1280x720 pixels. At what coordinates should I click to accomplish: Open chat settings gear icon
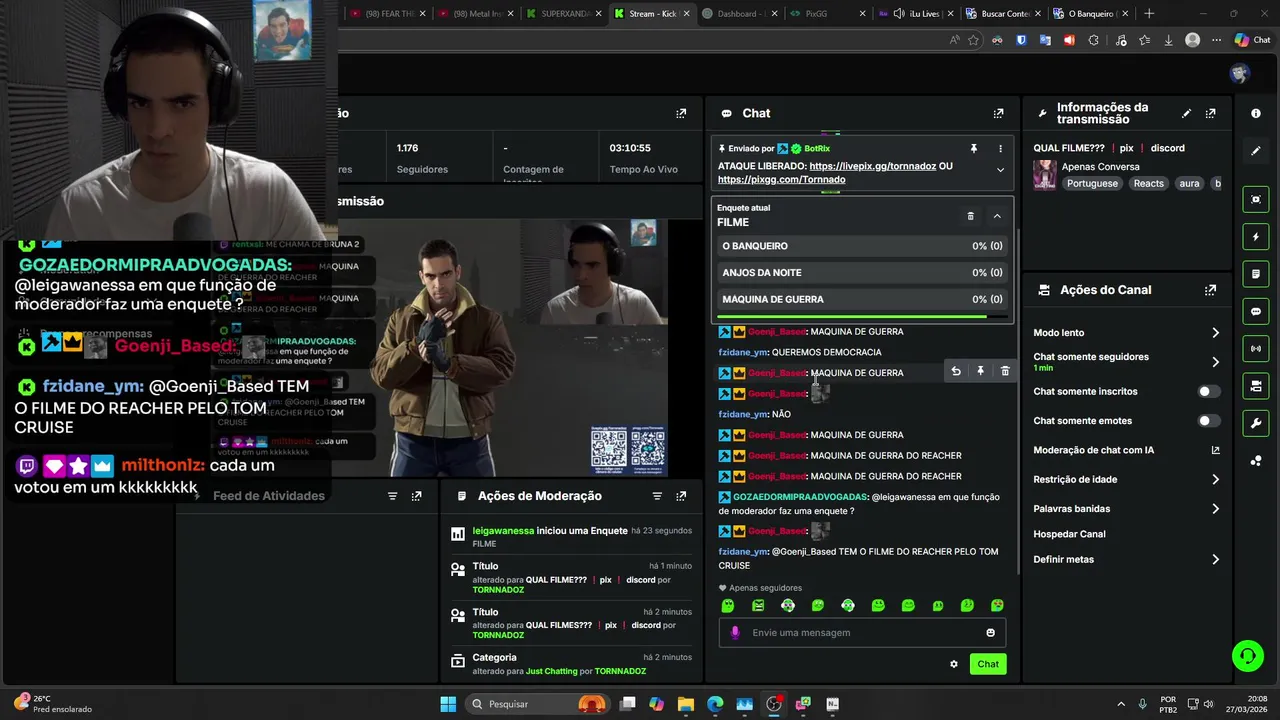pyautogui.click(x=954, y=664)
